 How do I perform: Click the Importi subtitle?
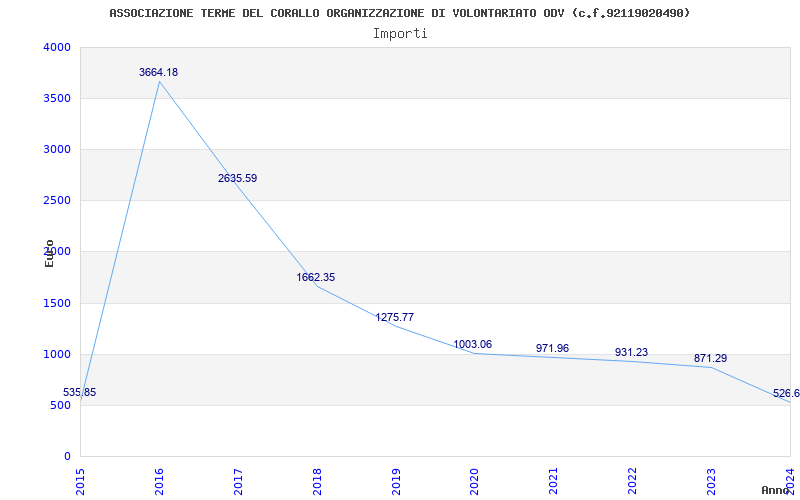(x=400, y=34)
